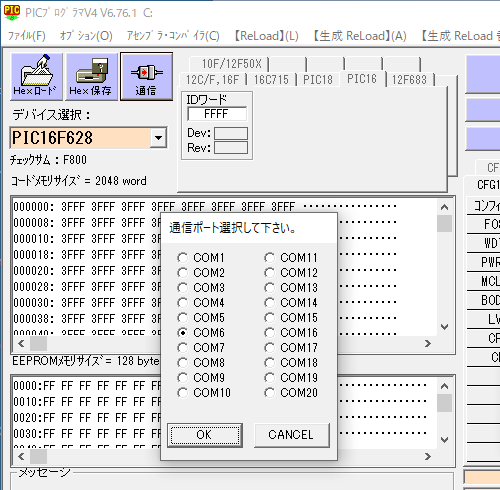Image resolution: width=500 pixels, height=490 pixels.
Task: Click the code memory row 000000:
Action: (205, 207)
